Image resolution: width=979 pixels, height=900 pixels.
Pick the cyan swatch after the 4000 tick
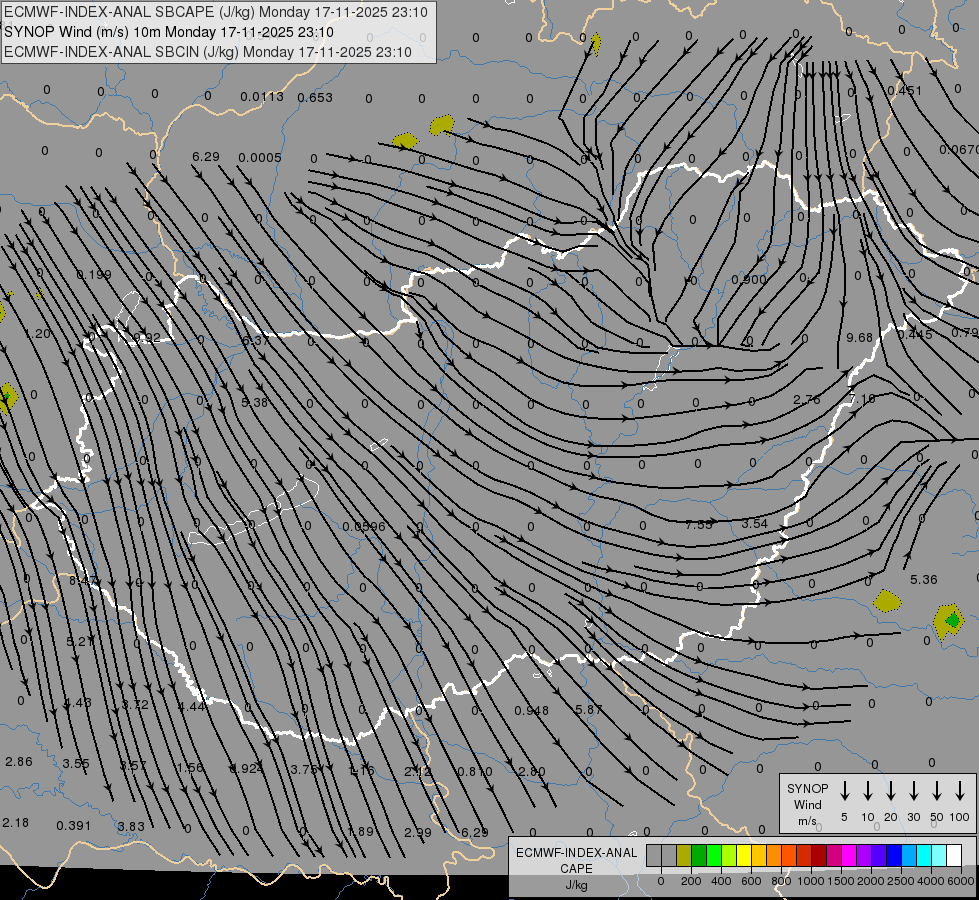[x=939, y=855]
